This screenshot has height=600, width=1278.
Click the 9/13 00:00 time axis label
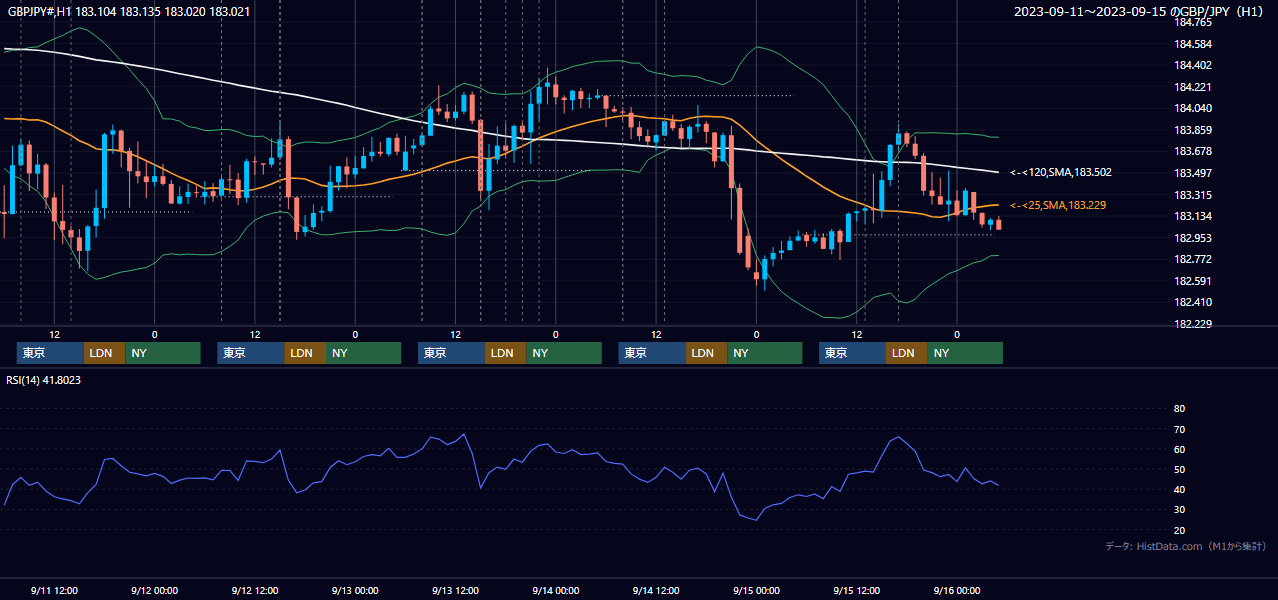tap(355, 590)
